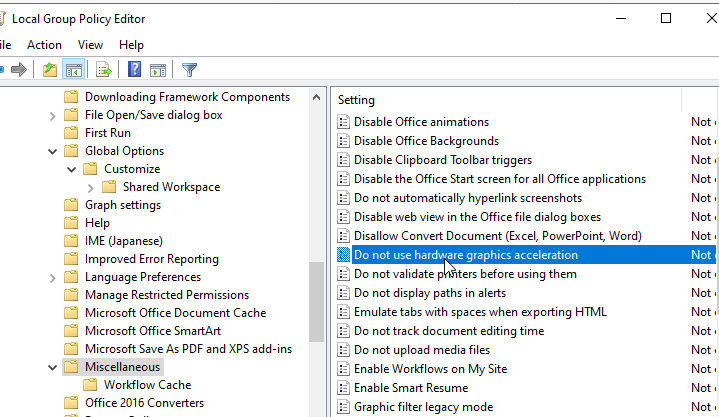
Task: Click the Up one level folder icon
Action: (50, 70)
